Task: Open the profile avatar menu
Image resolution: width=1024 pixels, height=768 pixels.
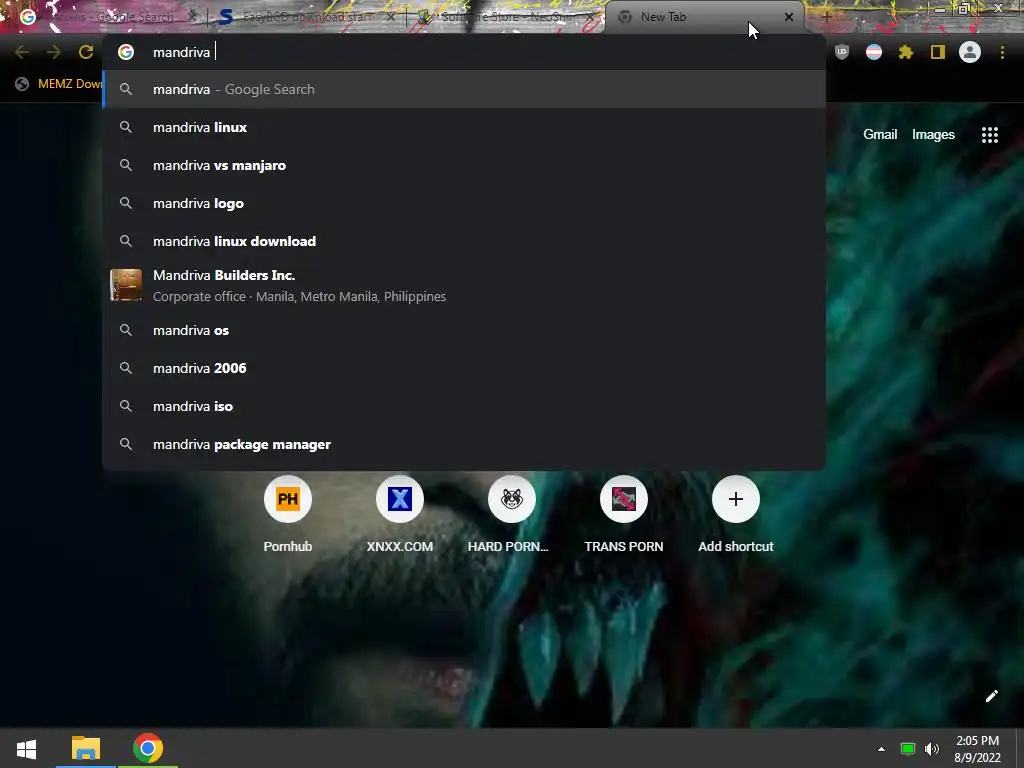Action: 970,52
